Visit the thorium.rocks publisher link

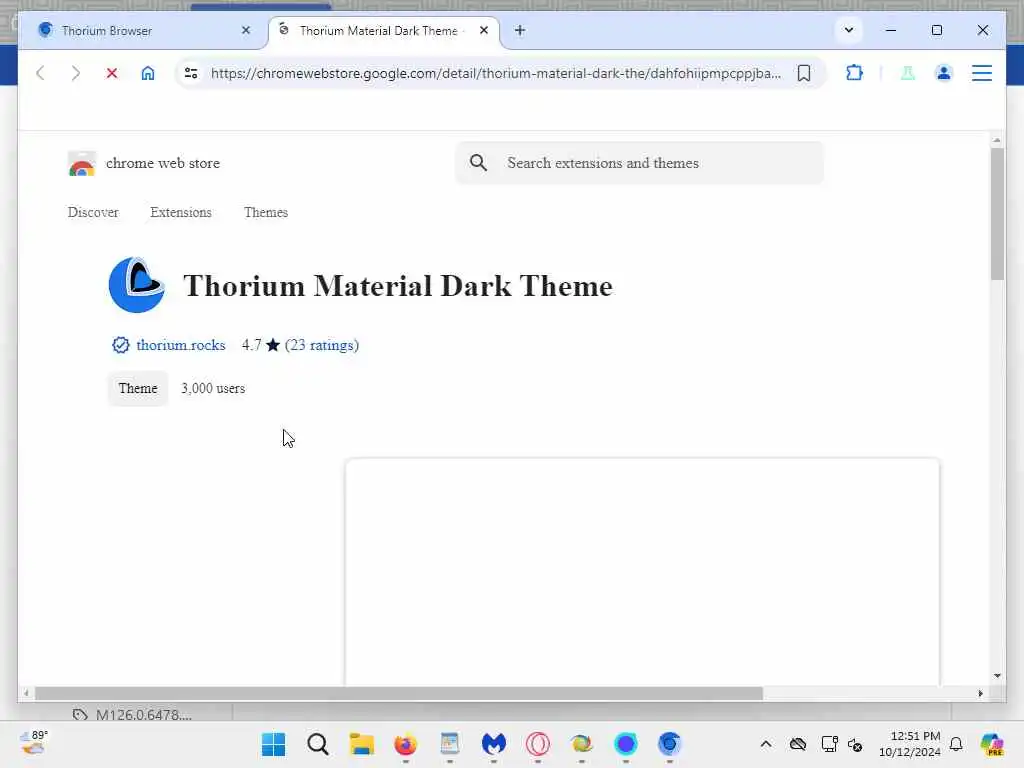pyautogui.click(x=181, y=345)
